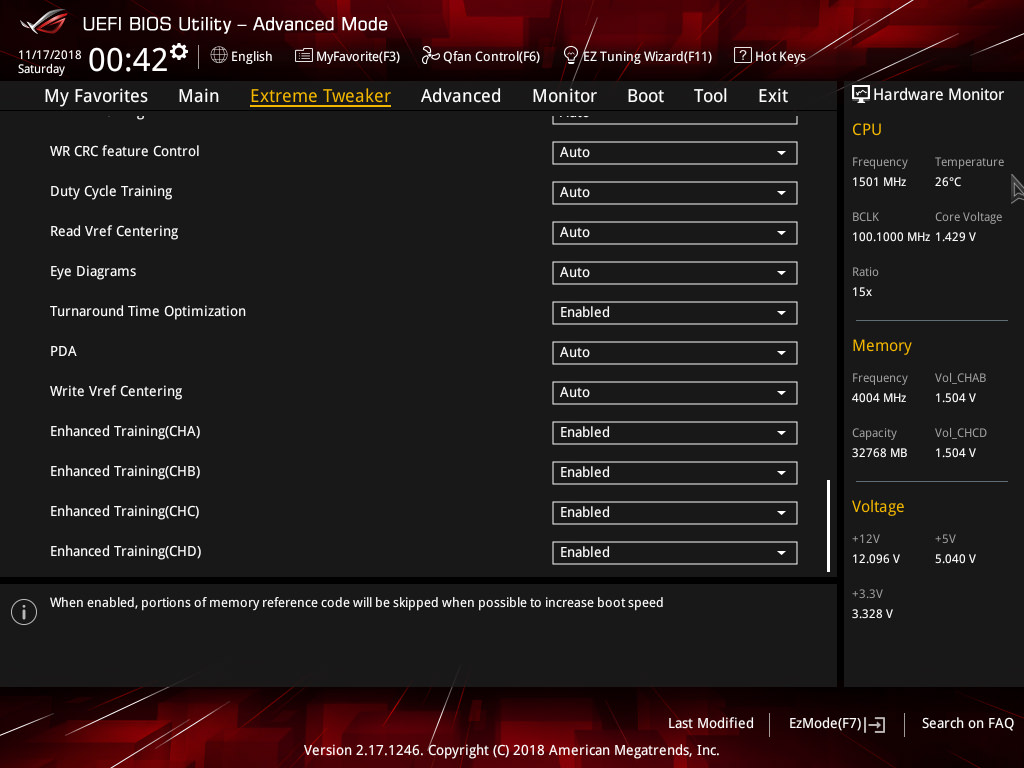Click Search on FAQ link
This screenshot has width=1024, height=768.
968,724
